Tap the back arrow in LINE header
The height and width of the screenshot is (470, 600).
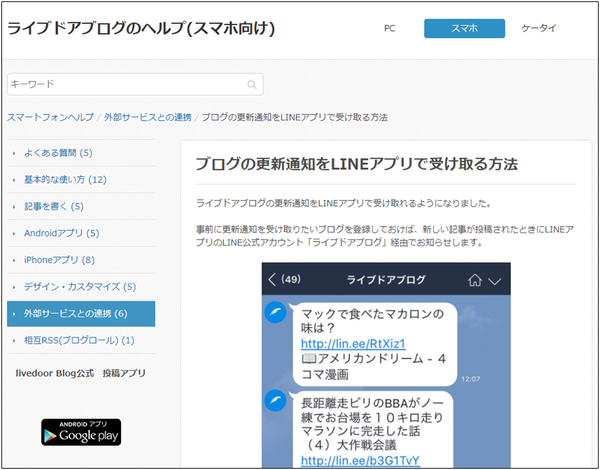[x=272, y=279]
